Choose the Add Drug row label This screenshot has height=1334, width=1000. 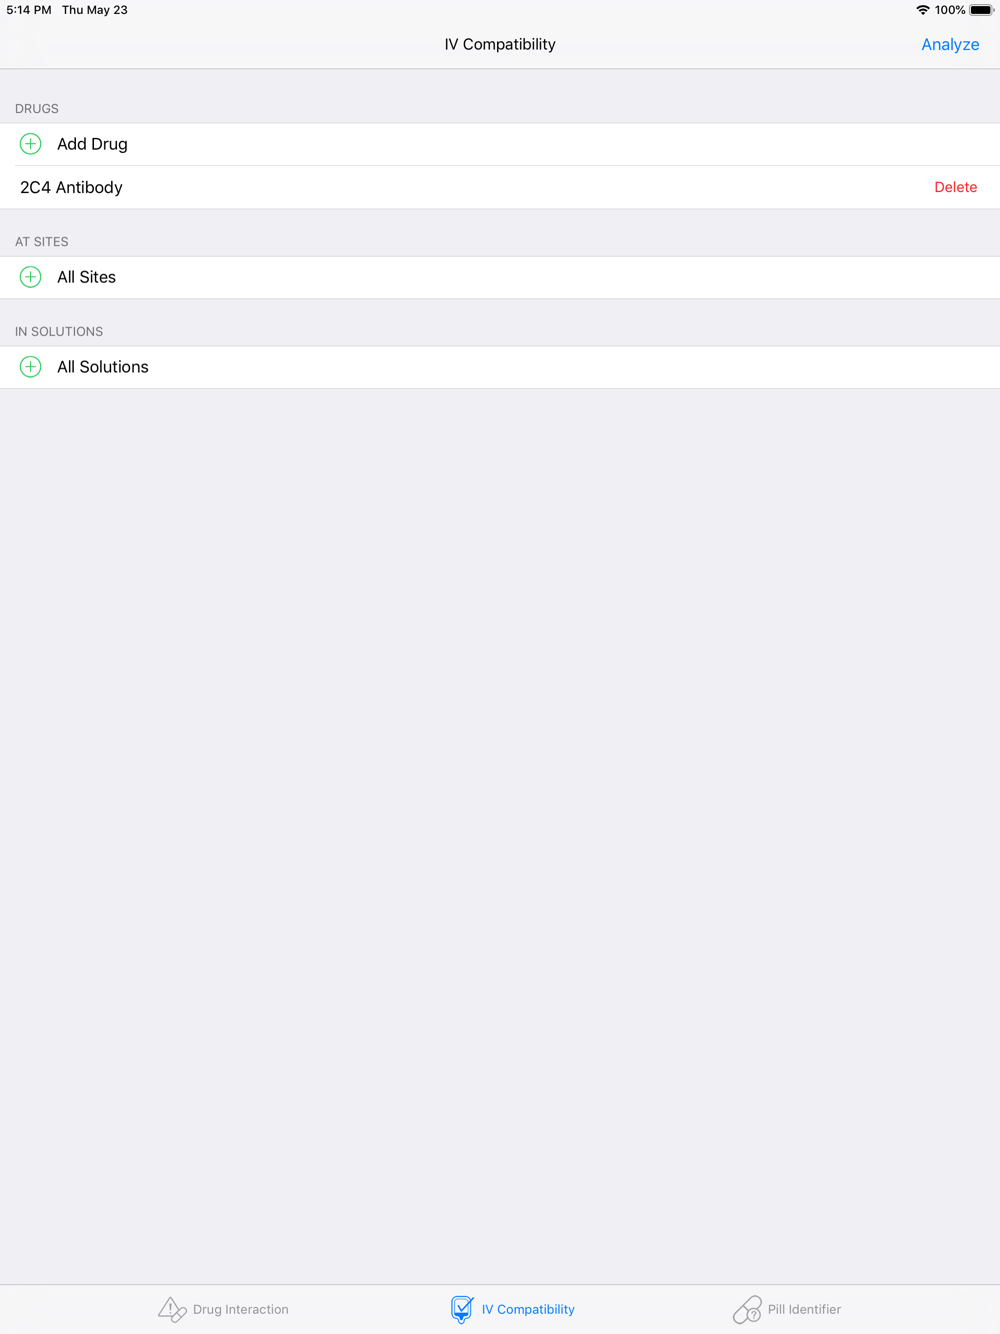(x=92, y=144)
